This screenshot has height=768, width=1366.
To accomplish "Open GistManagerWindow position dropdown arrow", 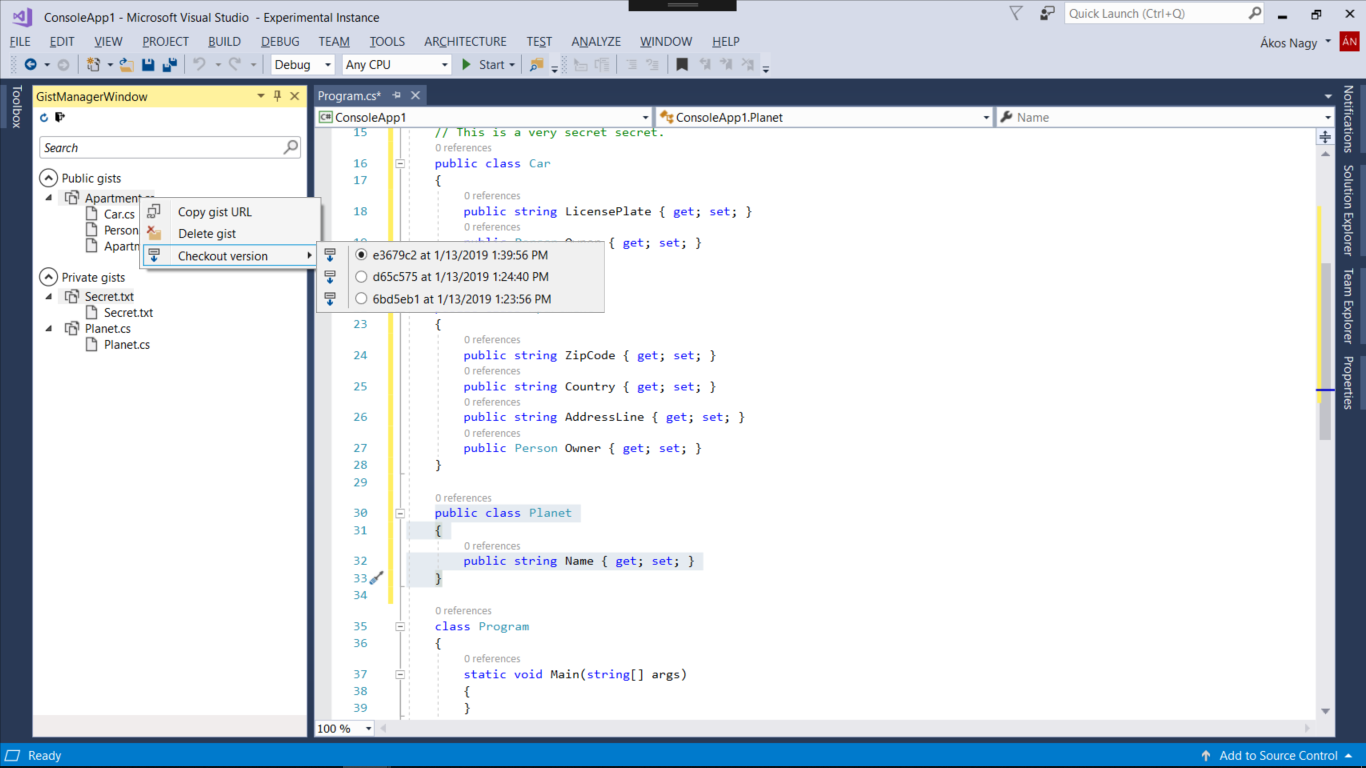I will pyautogui.click(x=261, y=96).
